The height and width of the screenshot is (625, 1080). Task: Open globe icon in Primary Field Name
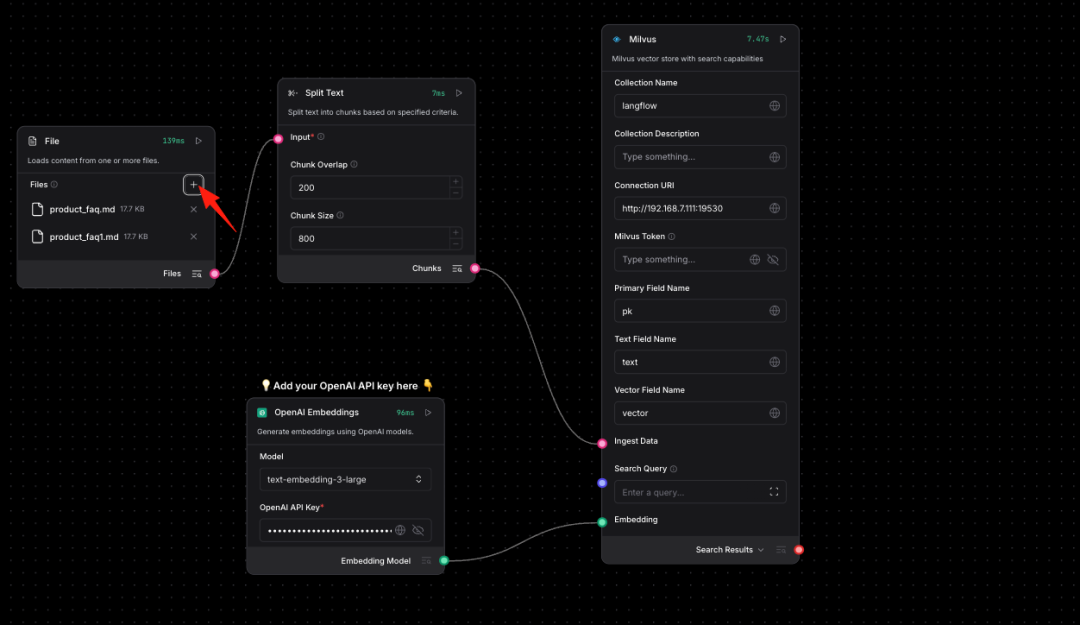775,311
